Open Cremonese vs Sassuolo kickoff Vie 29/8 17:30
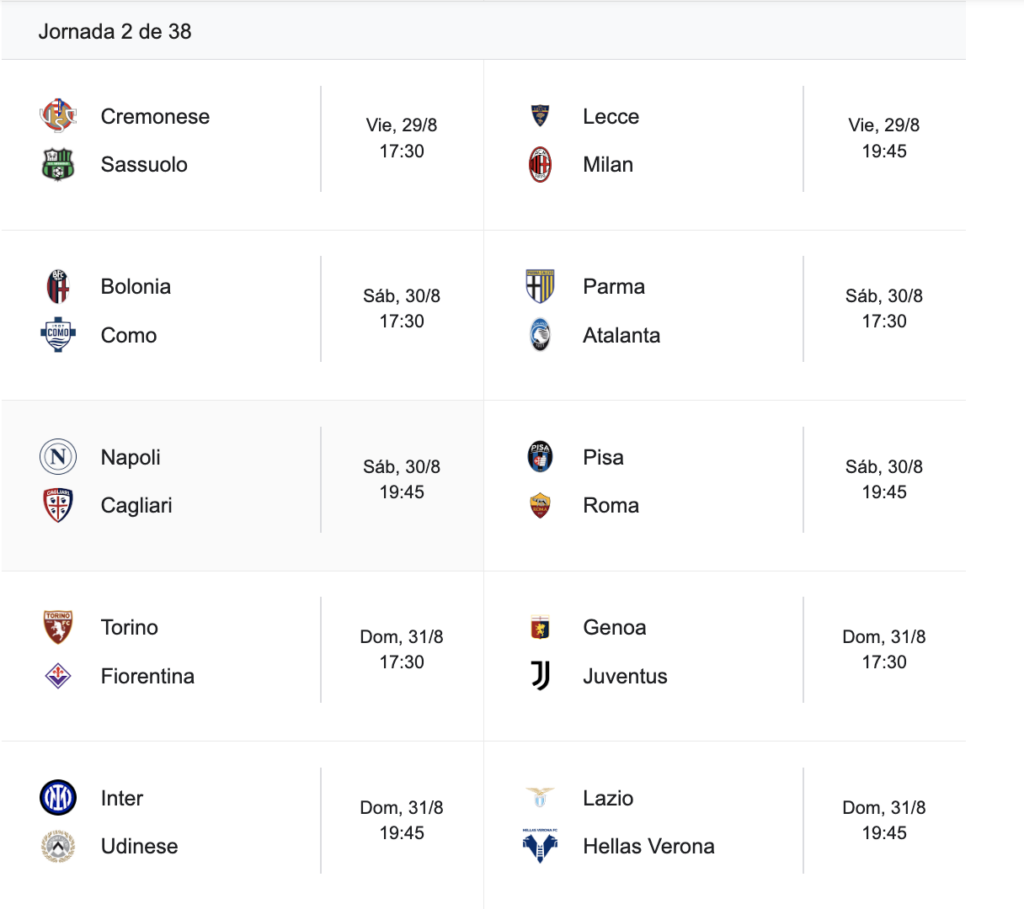 pos(402,138)
